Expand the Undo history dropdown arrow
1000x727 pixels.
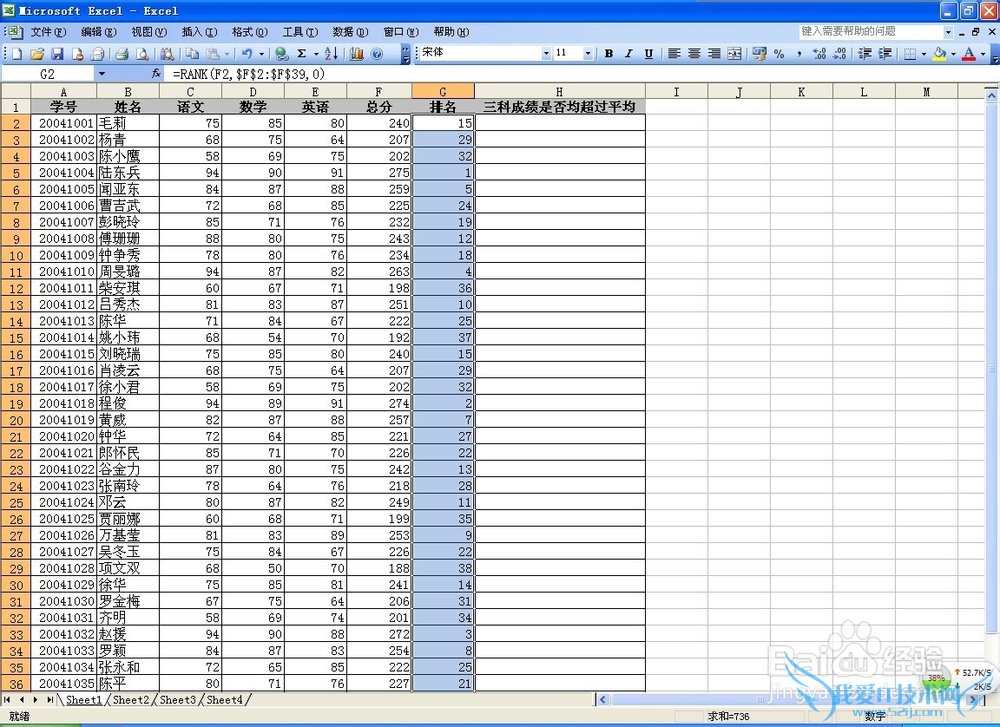click(x=261, y=54)
